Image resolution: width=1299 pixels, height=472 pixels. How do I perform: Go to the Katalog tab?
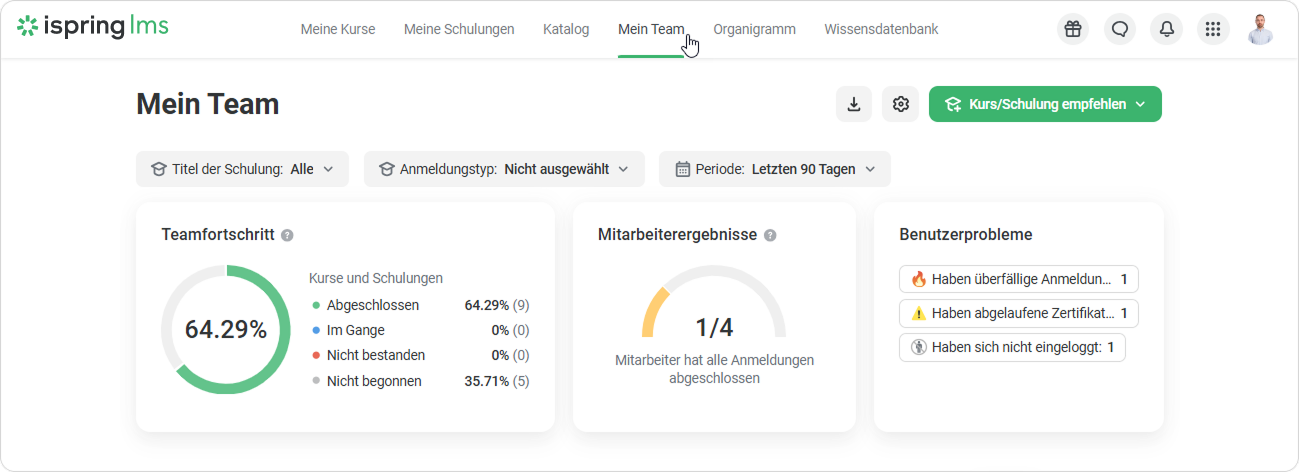566,29
